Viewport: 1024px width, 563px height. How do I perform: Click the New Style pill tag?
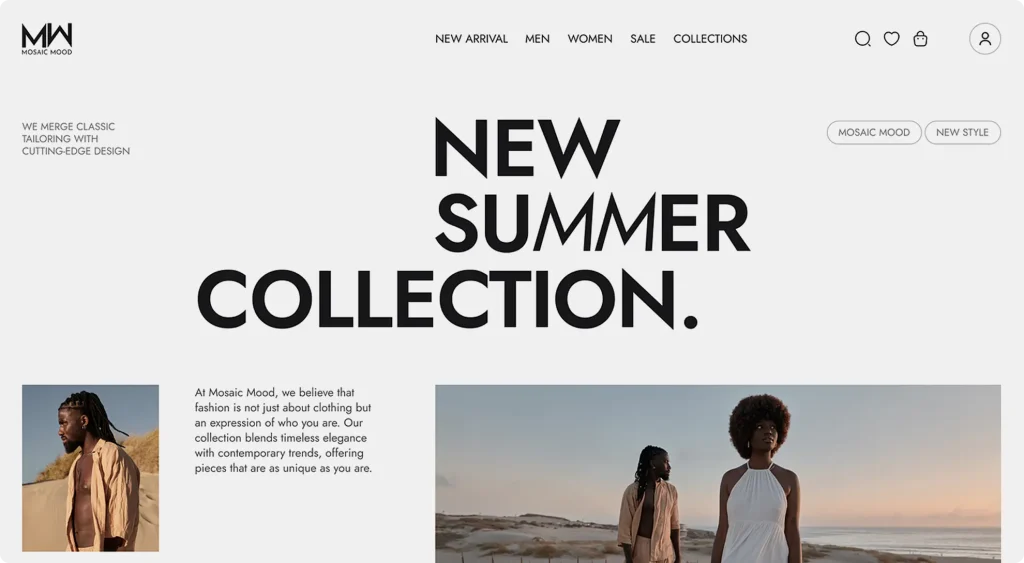coord(962,133)
